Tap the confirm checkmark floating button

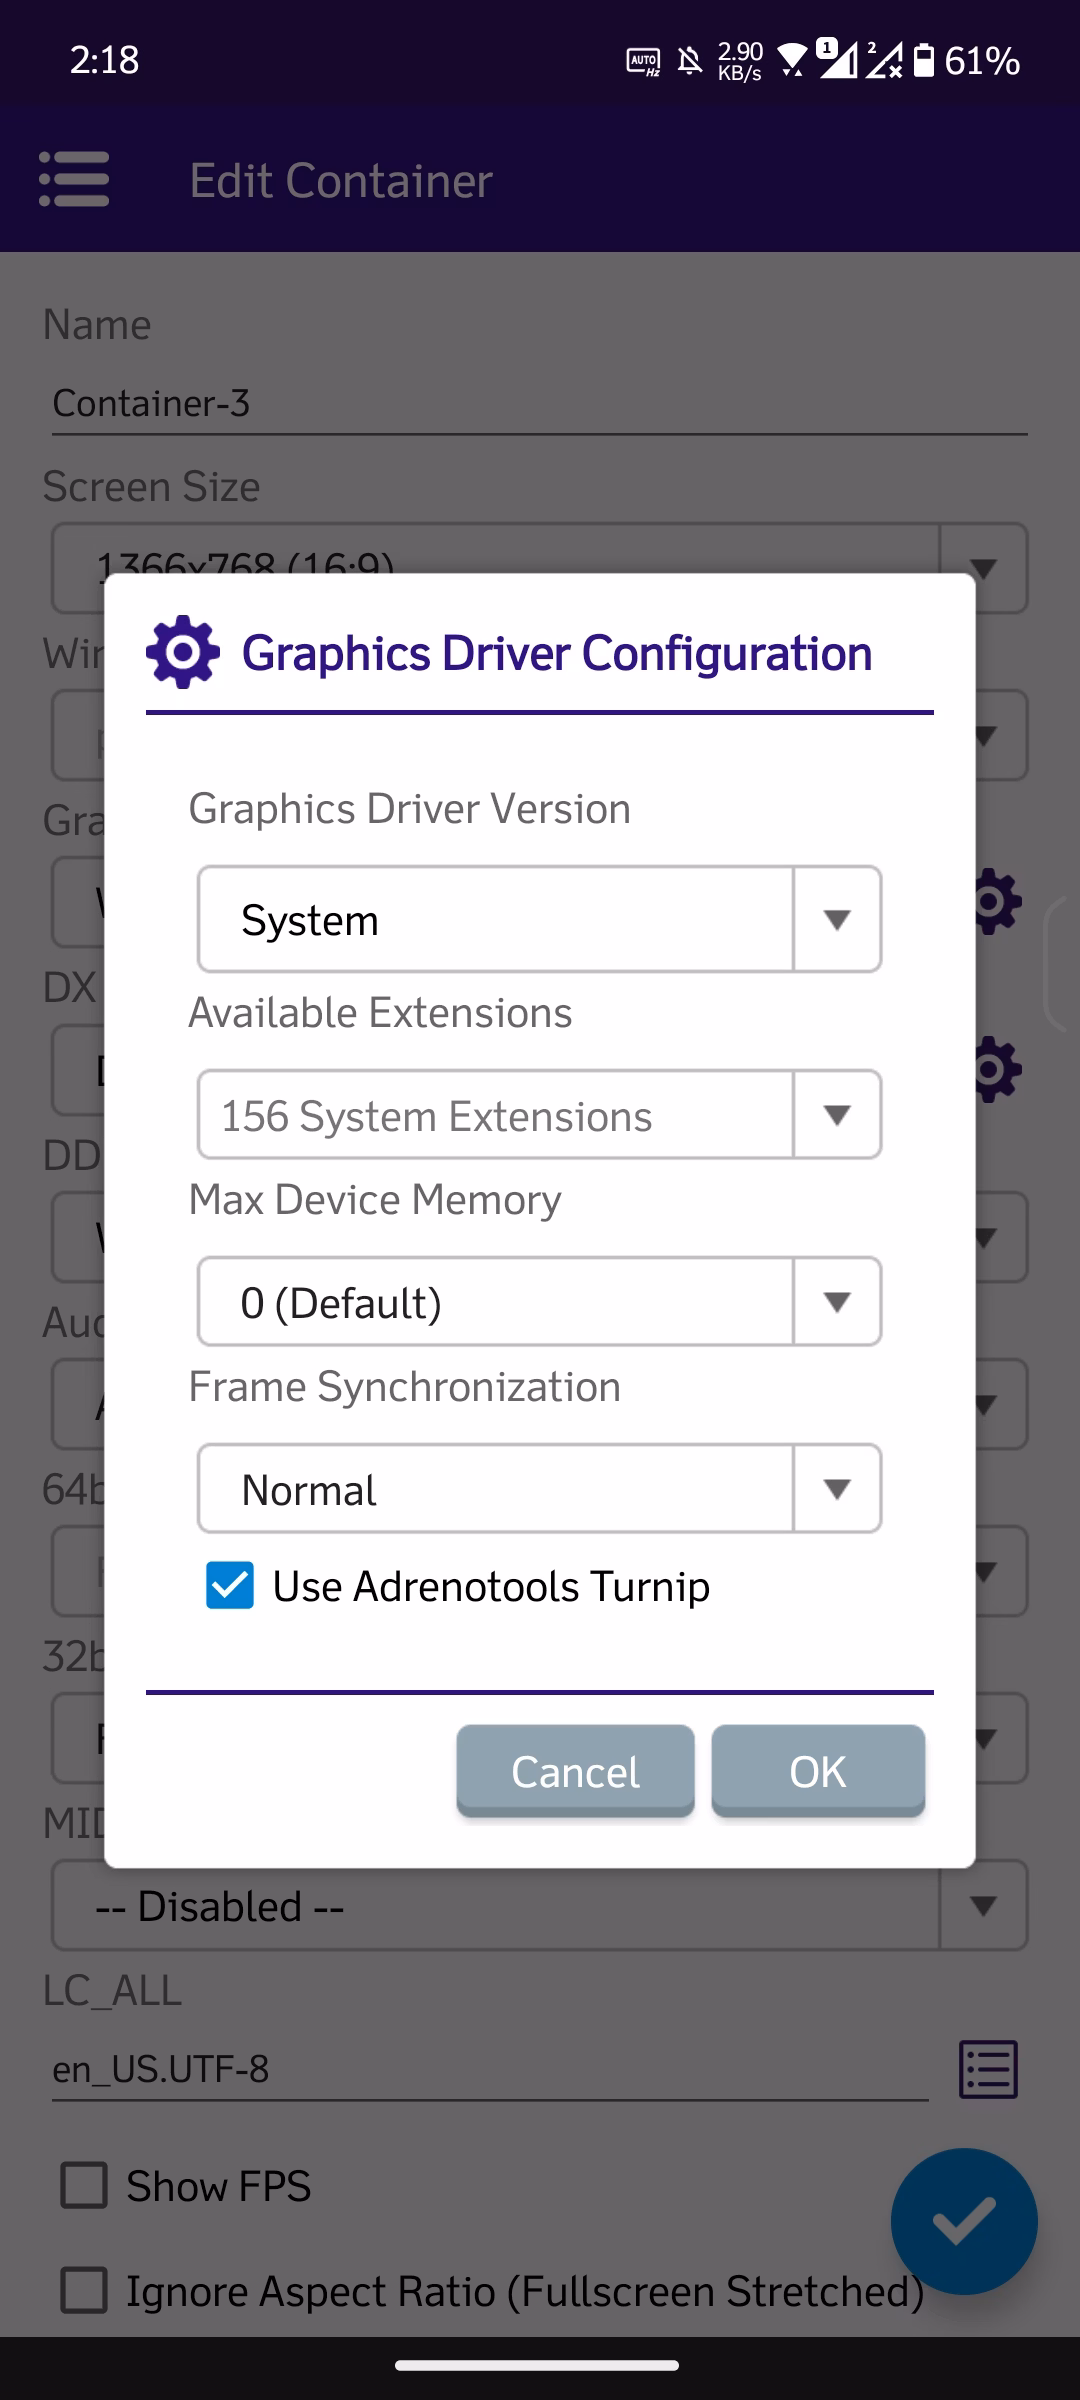(x=963, y=2221)
